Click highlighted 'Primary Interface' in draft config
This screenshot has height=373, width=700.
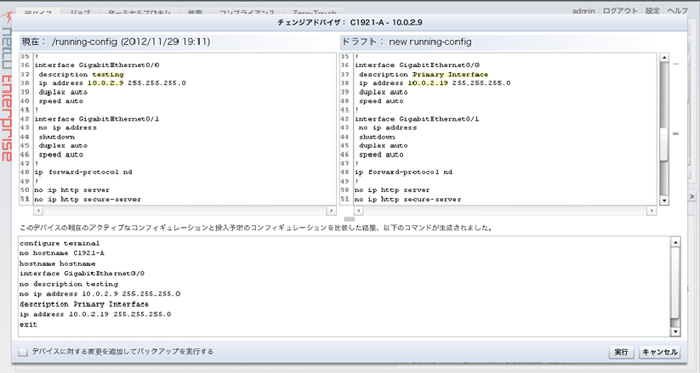pyautogui.click(x=450, y=75)
